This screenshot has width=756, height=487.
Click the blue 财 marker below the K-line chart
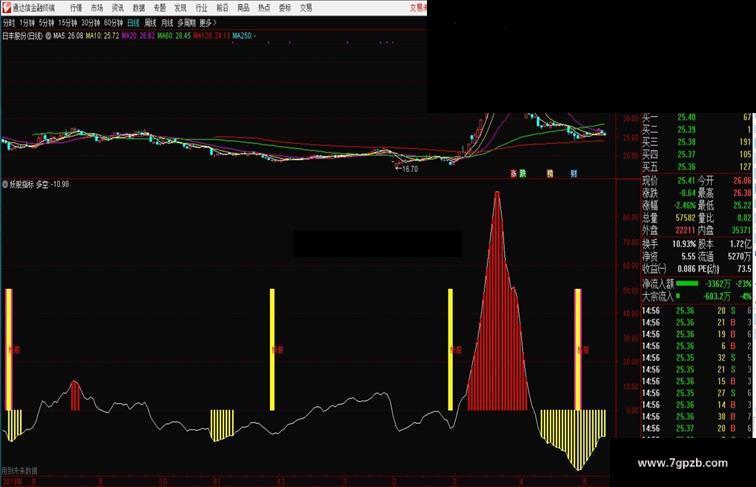coord(574,174)
